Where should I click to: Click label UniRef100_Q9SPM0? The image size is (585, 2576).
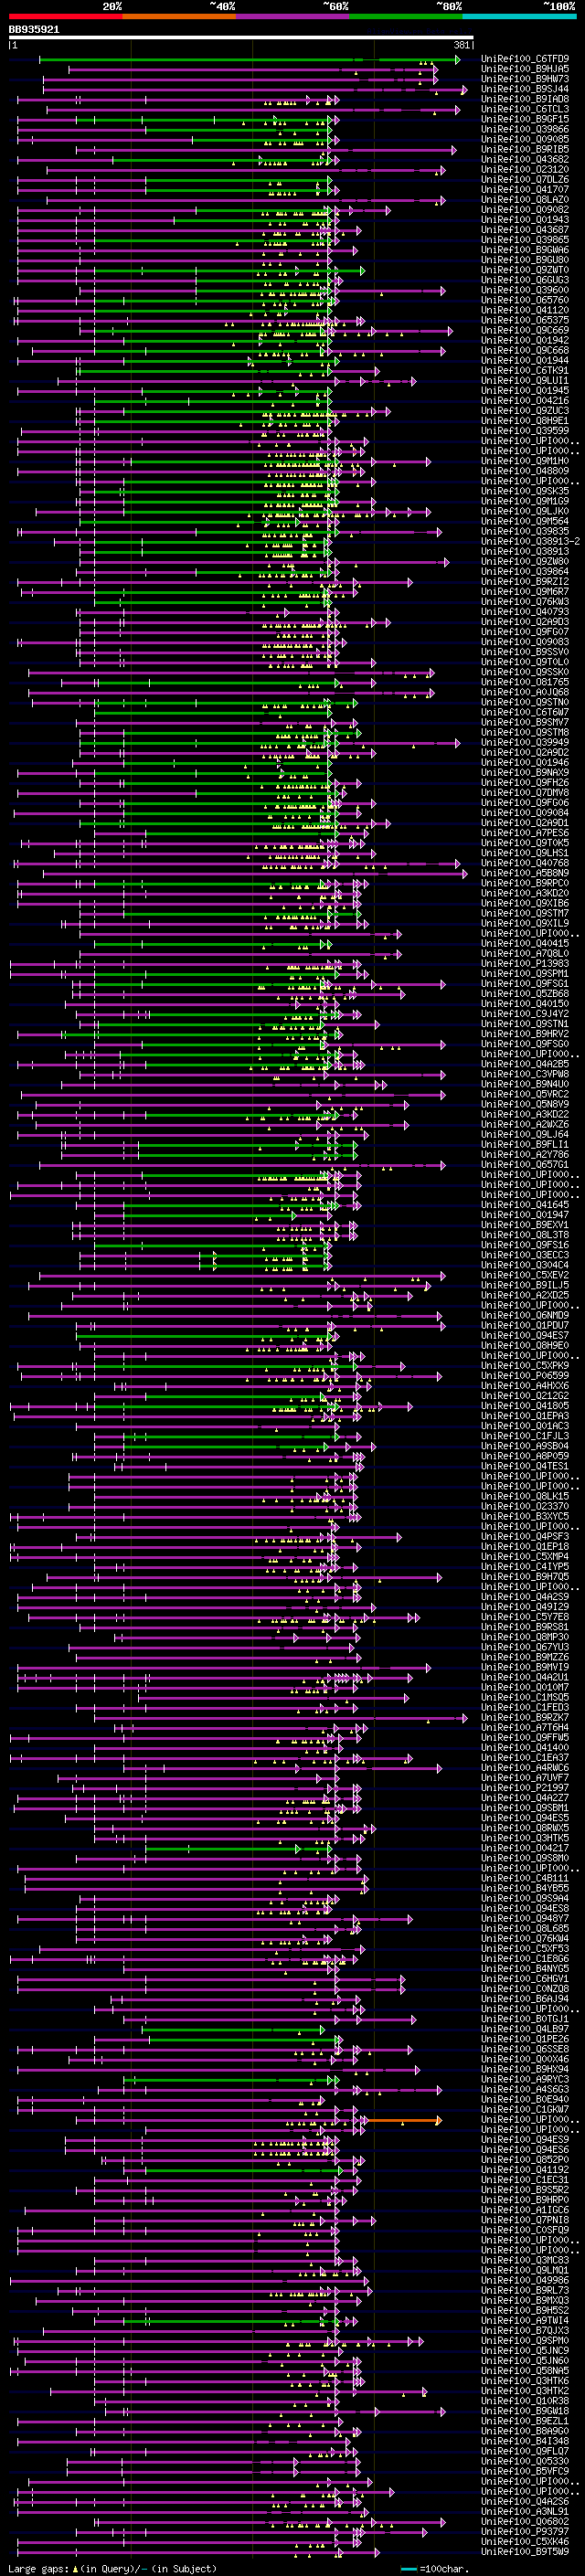525,2340
